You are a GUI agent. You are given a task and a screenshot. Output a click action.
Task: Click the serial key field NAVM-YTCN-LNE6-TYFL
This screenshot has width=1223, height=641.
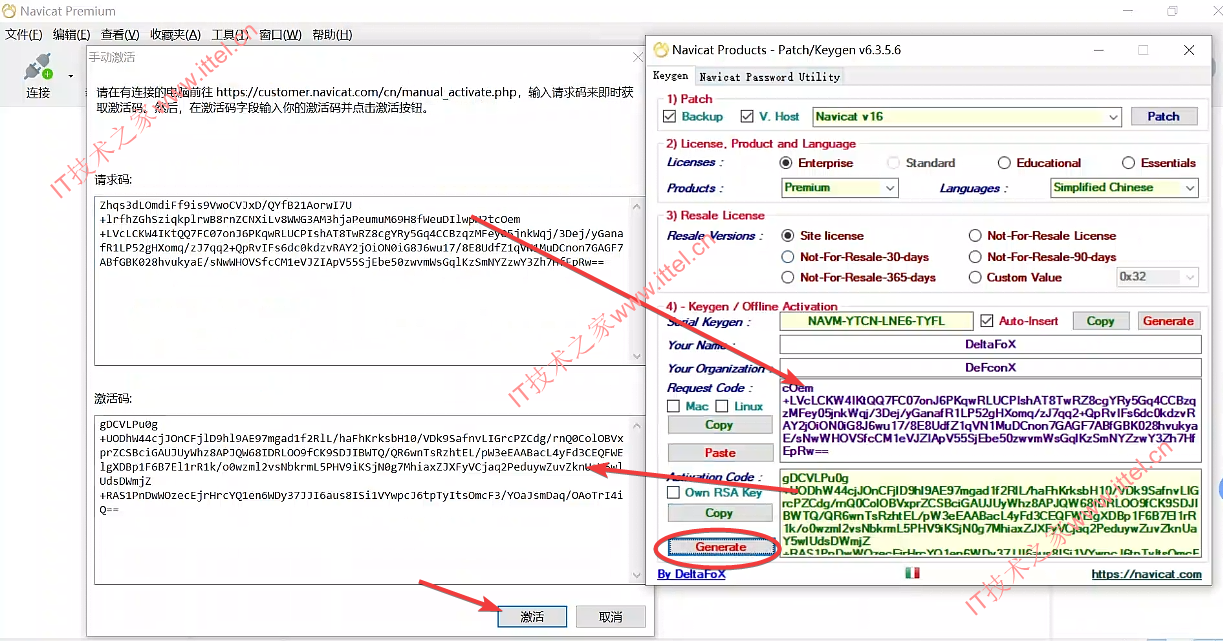(876, 321)
